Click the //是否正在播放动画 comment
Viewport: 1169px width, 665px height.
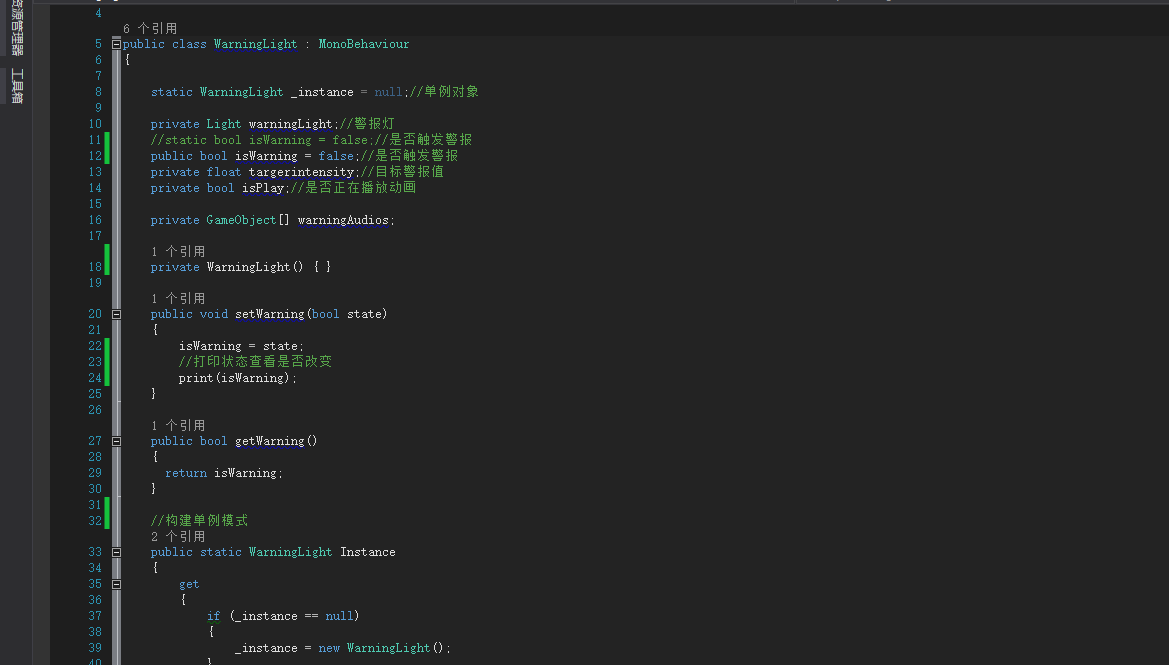353,188
